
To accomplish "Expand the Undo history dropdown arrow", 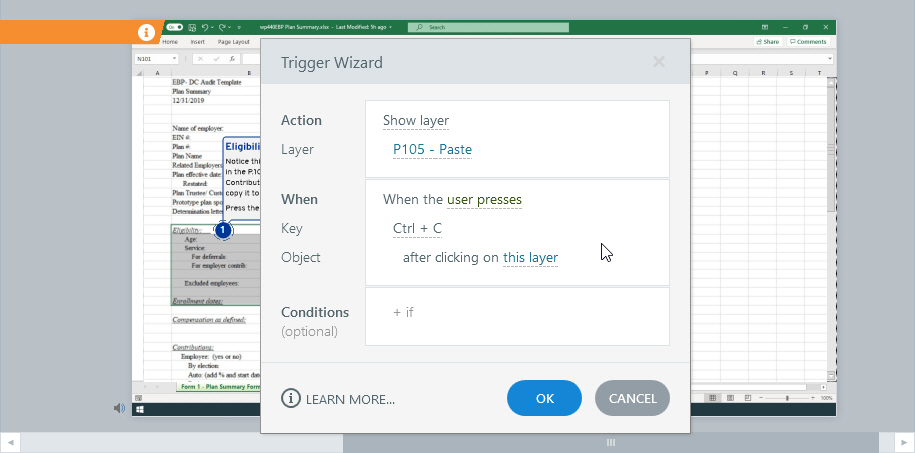I will coord(212,27).
